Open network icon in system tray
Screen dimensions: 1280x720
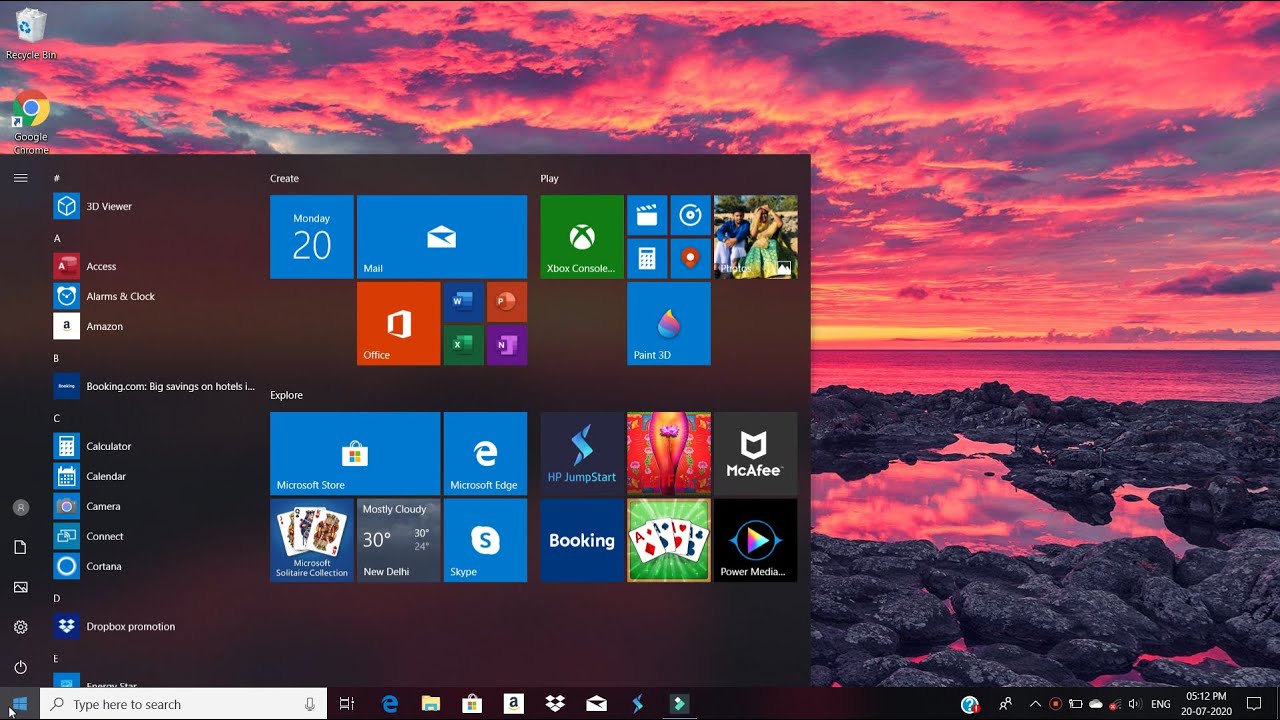click(1115, 704)
